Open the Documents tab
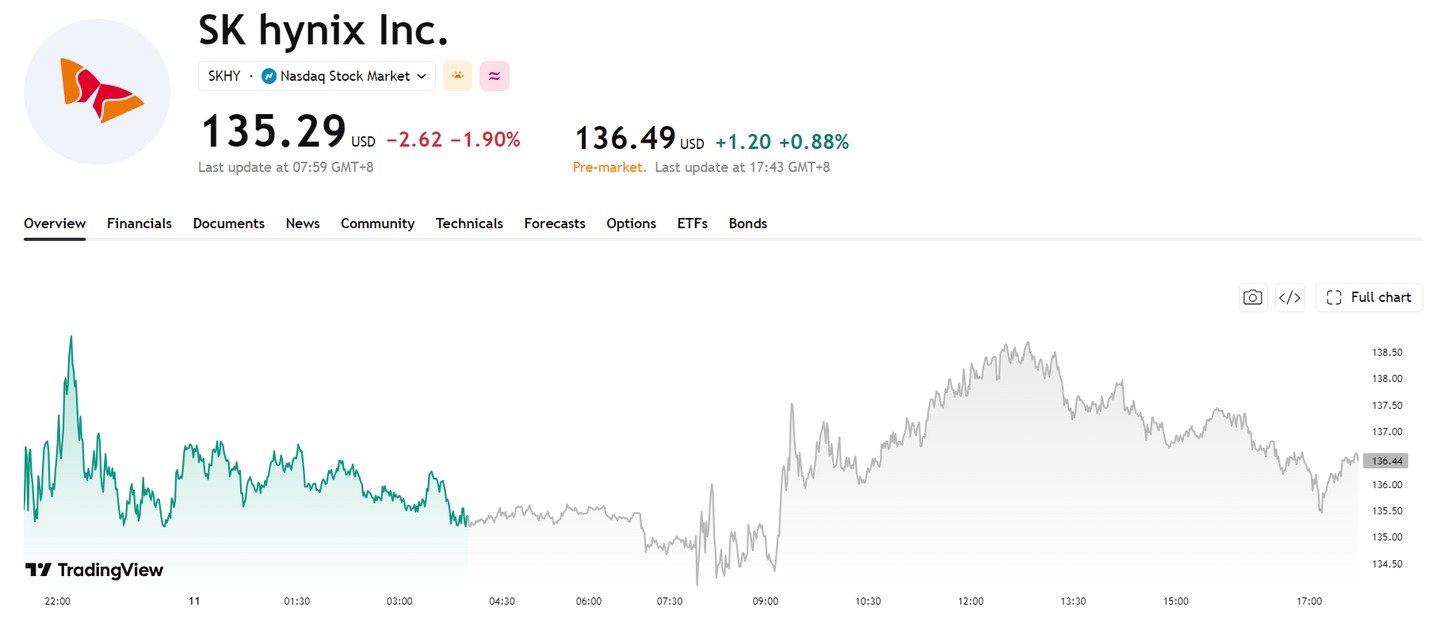This screenshot has width=1440, height=630. (228, 223)
